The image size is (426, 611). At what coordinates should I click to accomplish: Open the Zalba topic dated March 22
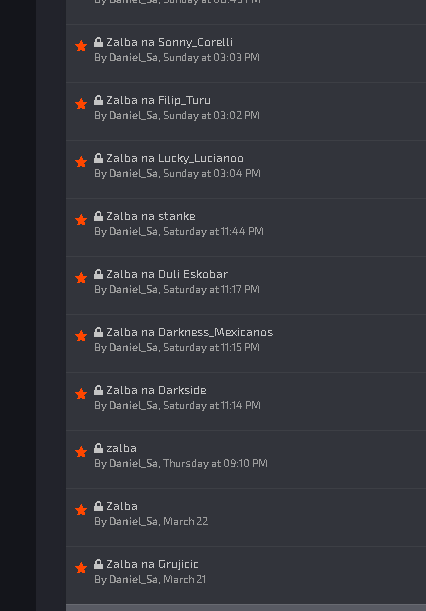click(122, 506)
